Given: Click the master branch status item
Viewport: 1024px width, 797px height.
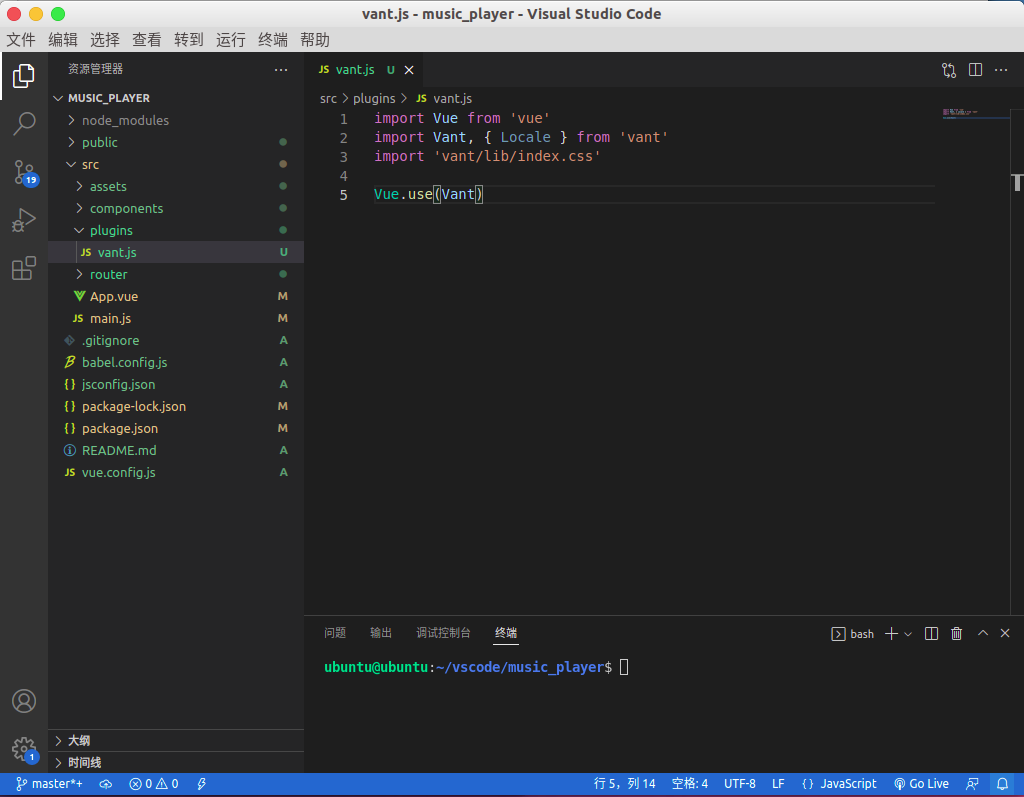Looking at the screenshot, I should click(x=50, y=784).
